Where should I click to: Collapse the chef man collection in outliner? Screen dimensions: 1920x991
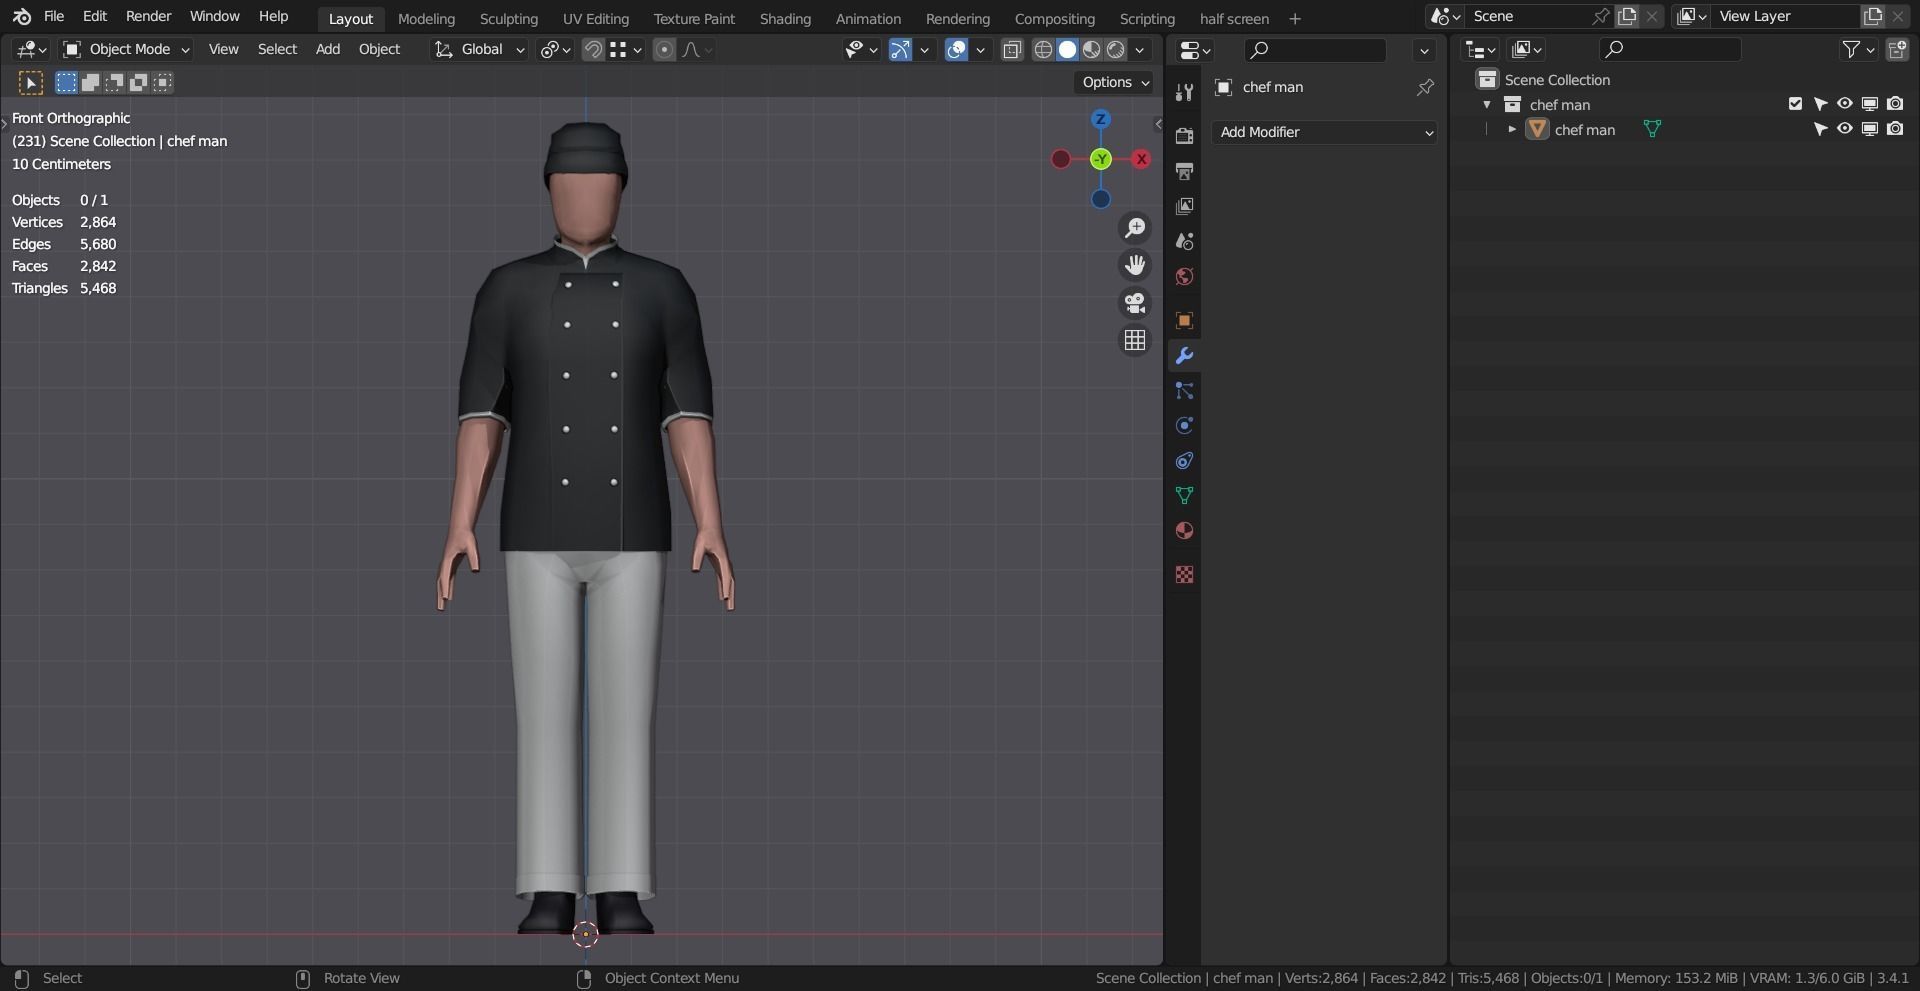1487,104
